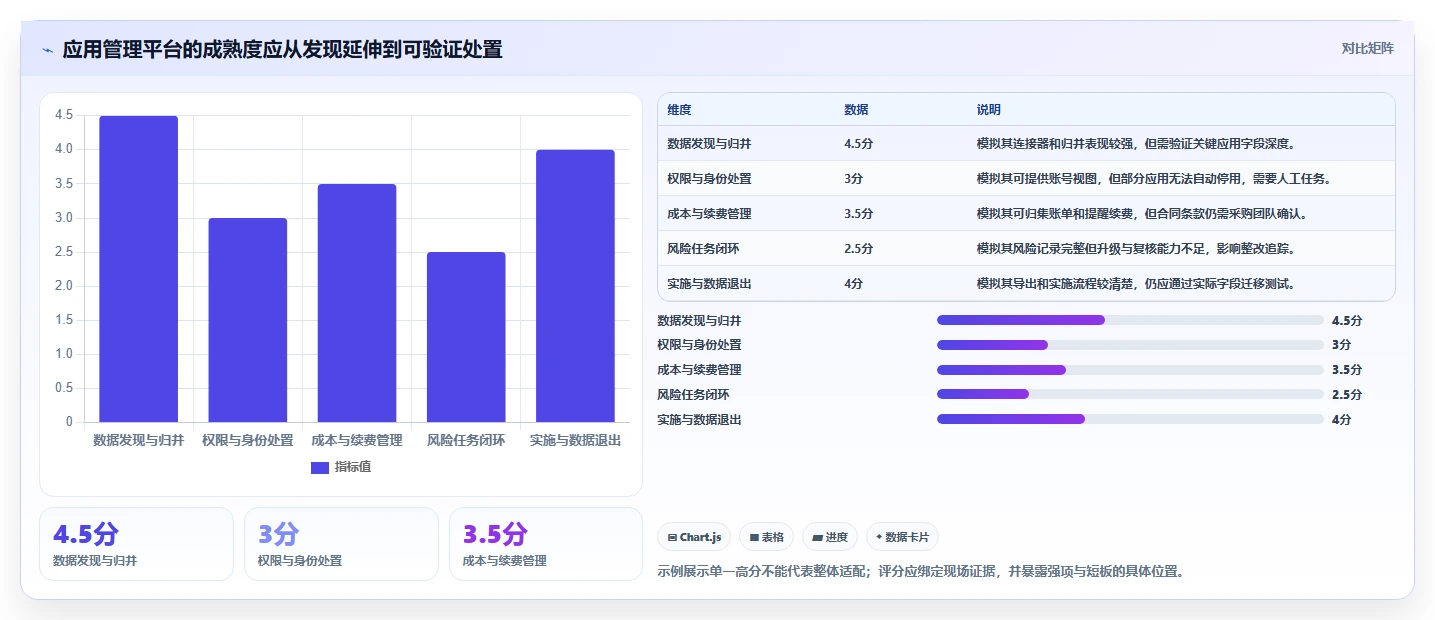This screenshot has width=1435, height=620.
Task: Open the 3分 权限与身份处置 data card
Action: [341, 544]
